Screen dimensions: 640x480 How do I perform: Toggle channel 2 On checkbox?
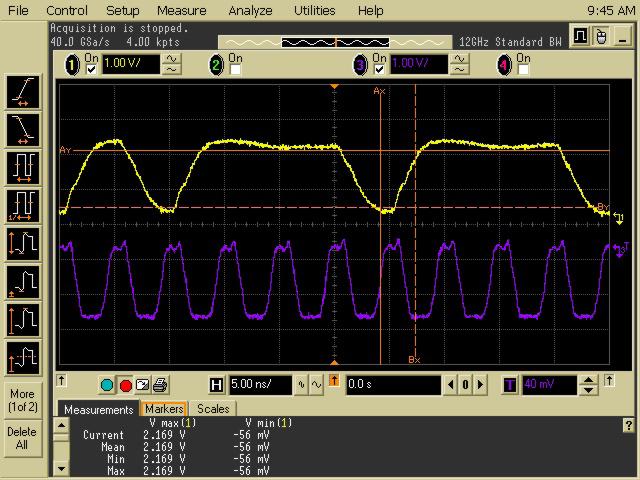pos(235,69)
